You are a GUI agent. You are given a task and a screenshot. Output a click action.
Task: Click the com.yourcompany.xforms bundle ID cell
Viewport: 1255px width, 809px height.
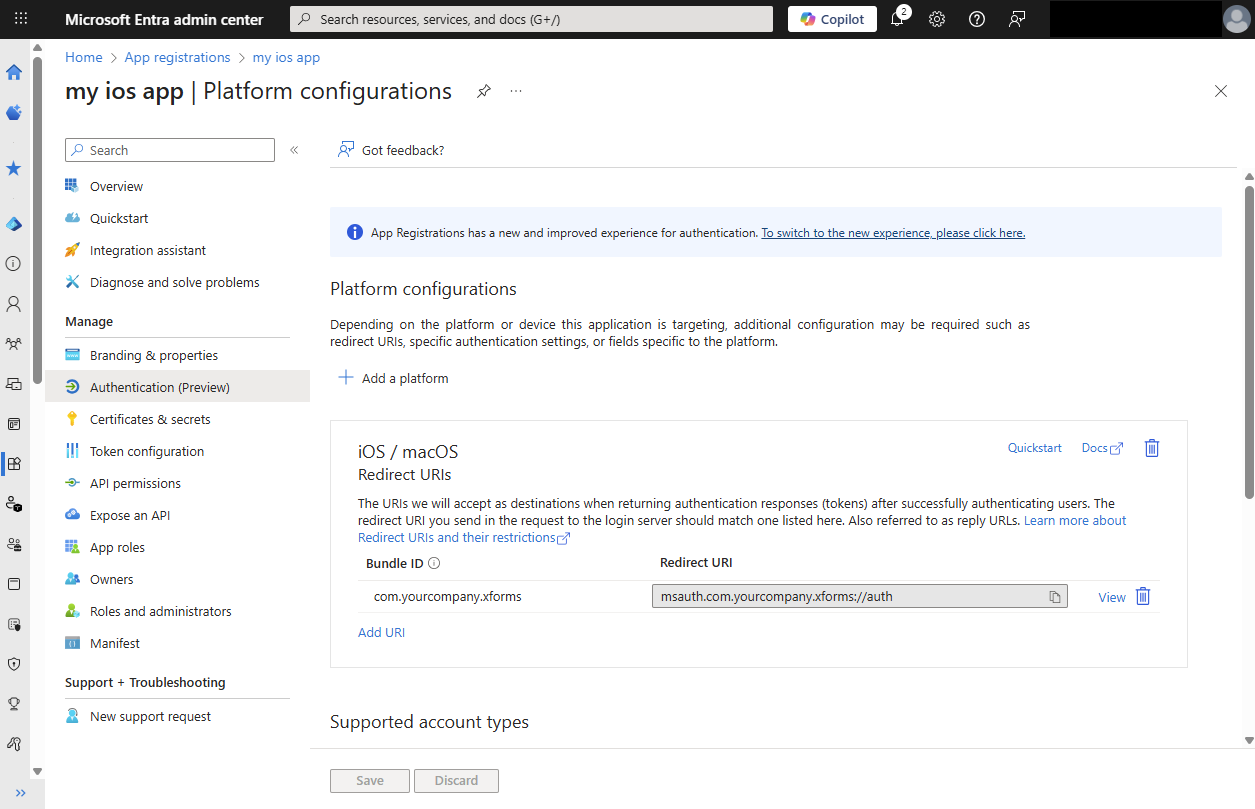tap(448, 597)
